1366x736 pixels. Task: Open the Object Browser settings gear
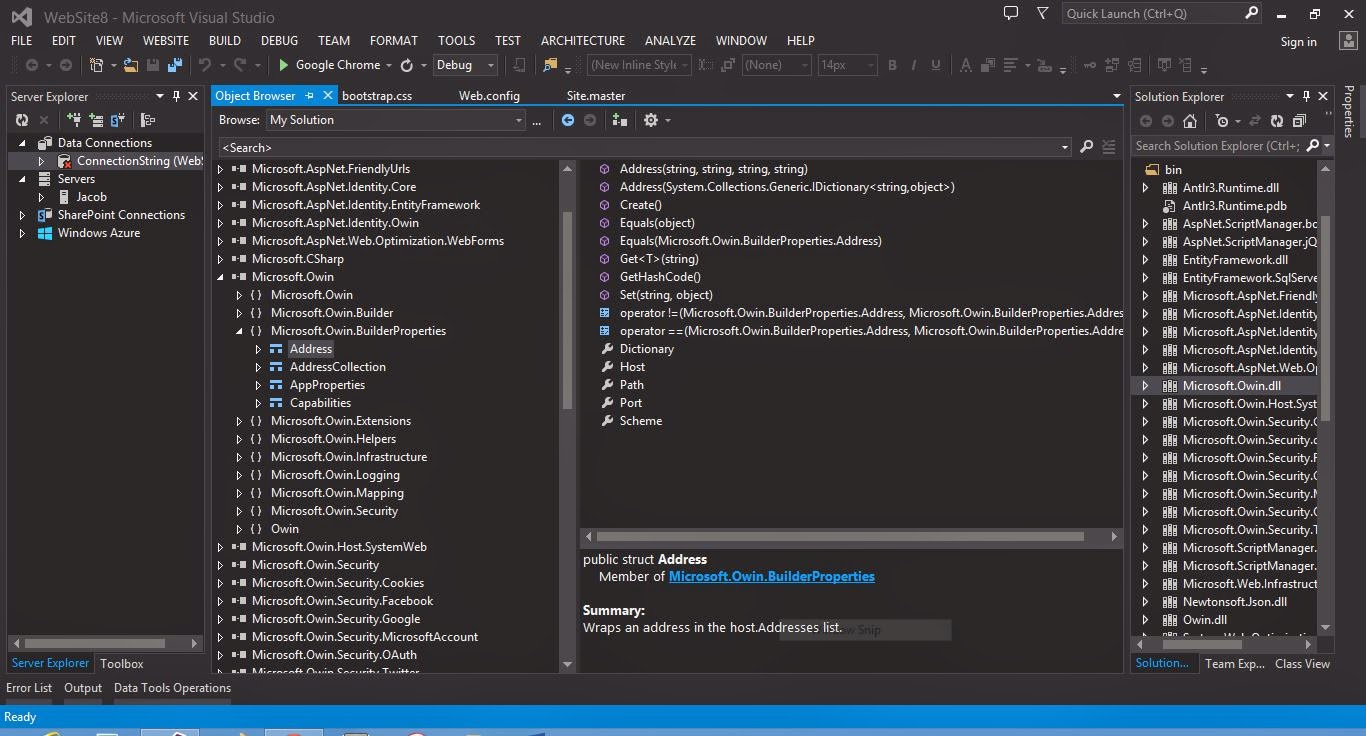coord(652,119)
